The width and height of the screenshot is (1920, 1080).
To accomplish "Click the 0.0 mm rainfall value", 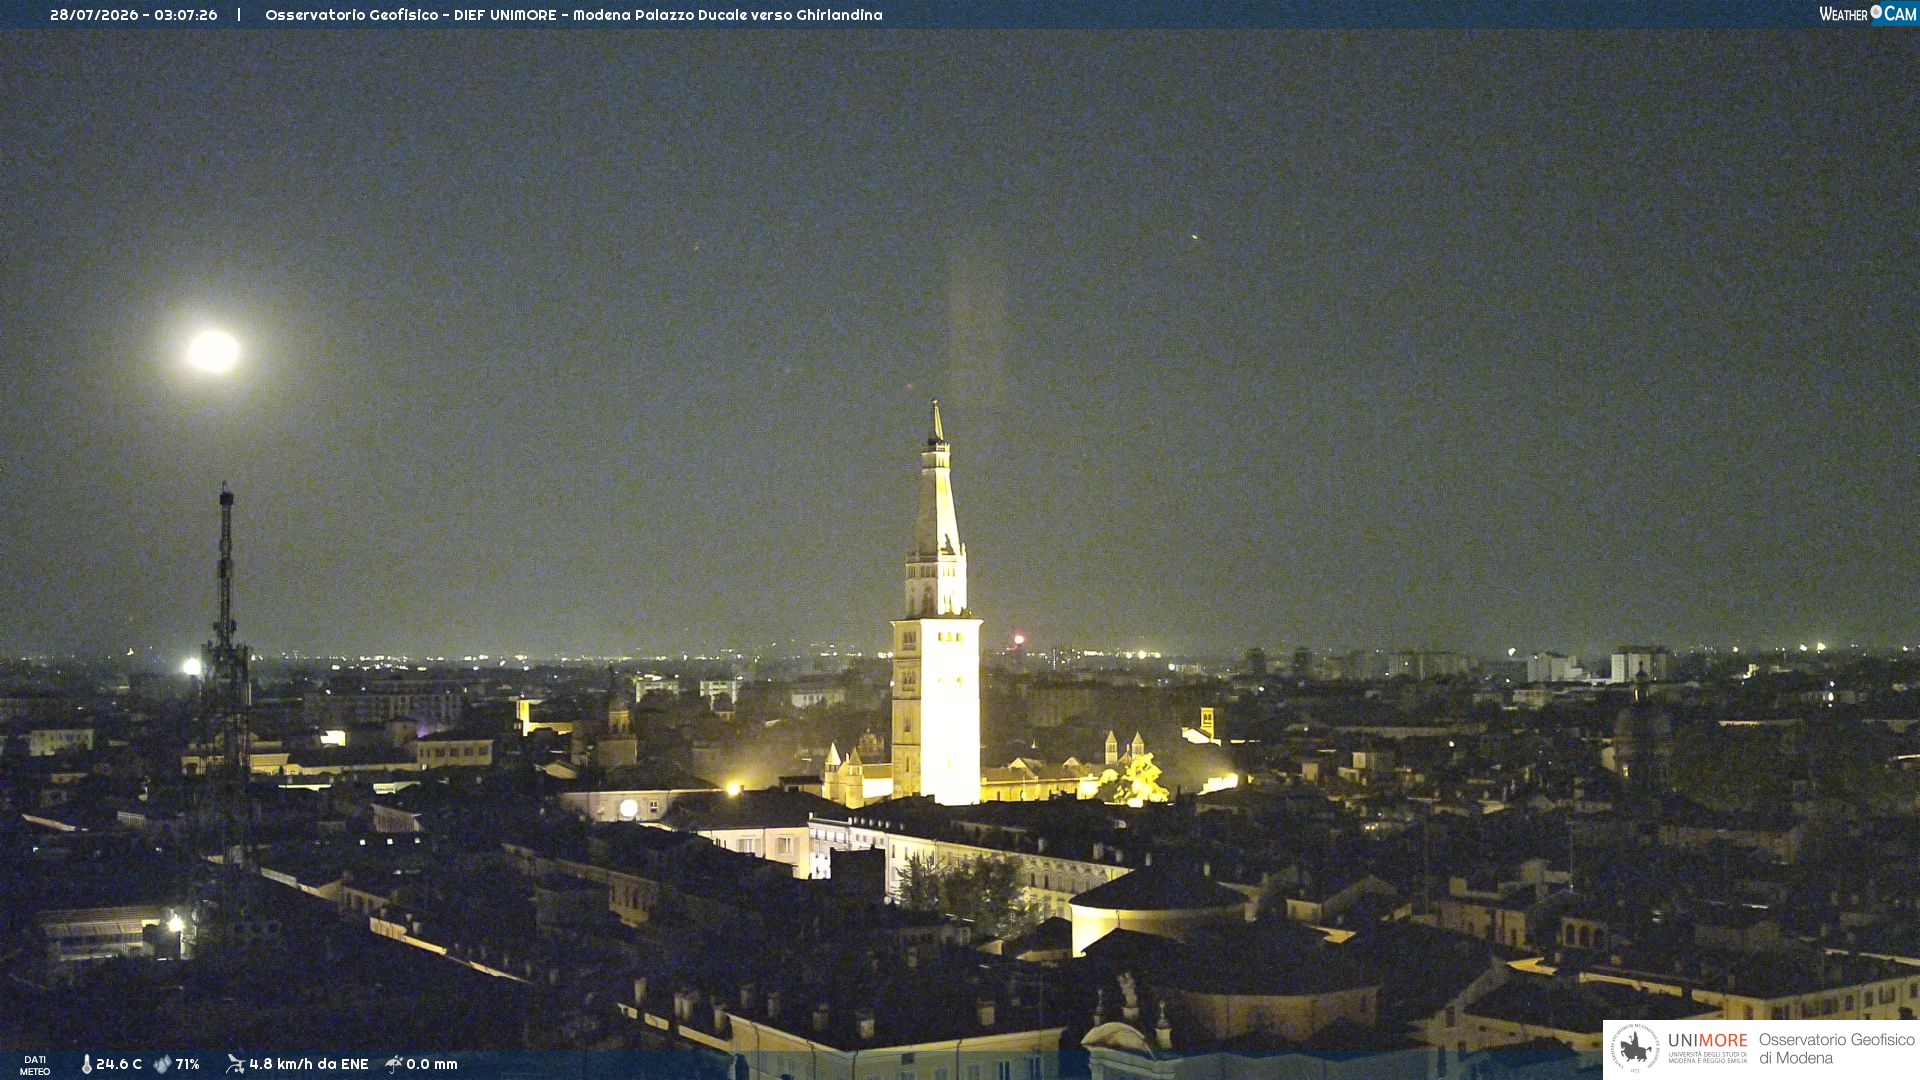I will tap(432, 1064).
